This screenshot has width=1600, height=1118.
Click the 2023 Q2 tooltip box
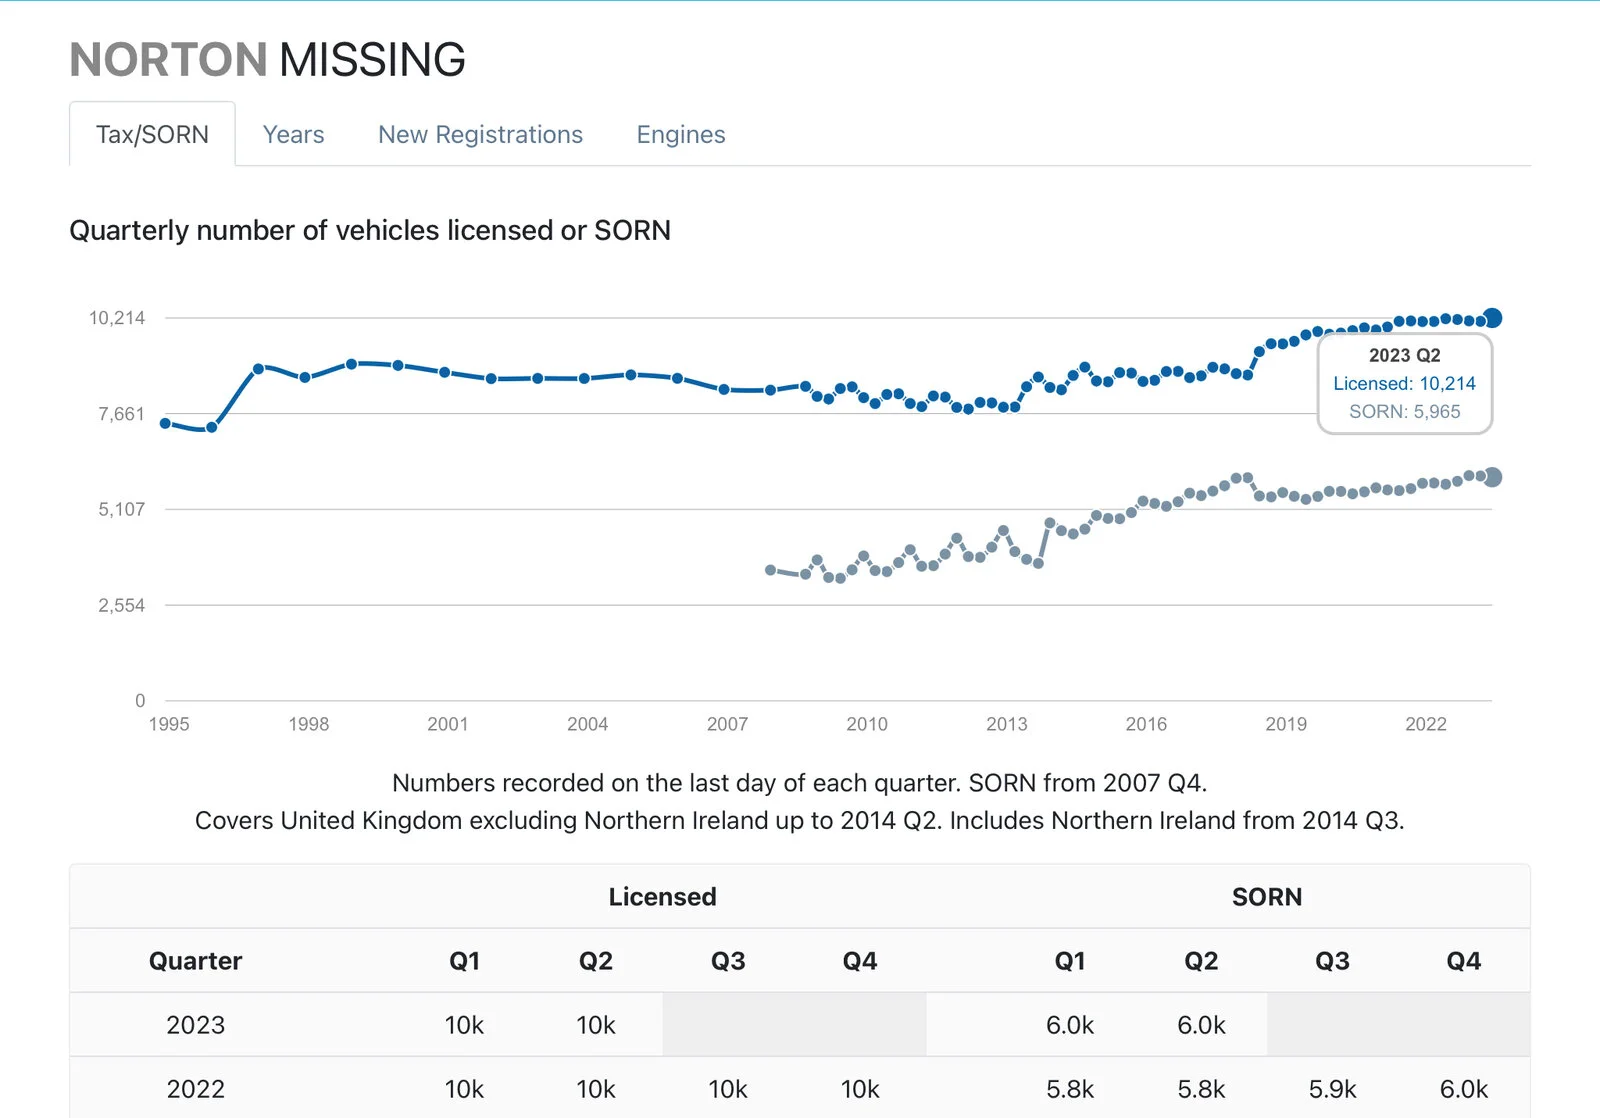coord(1404,384)
